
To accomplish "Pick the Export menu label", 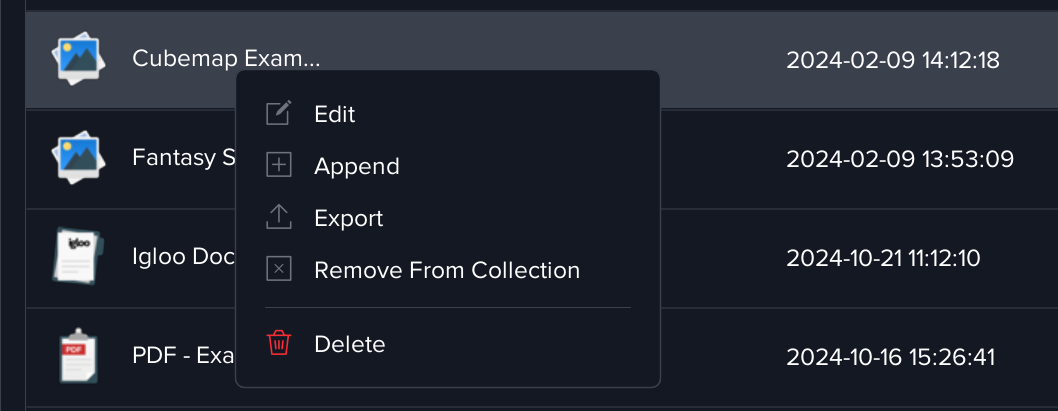I will point(348,218).
